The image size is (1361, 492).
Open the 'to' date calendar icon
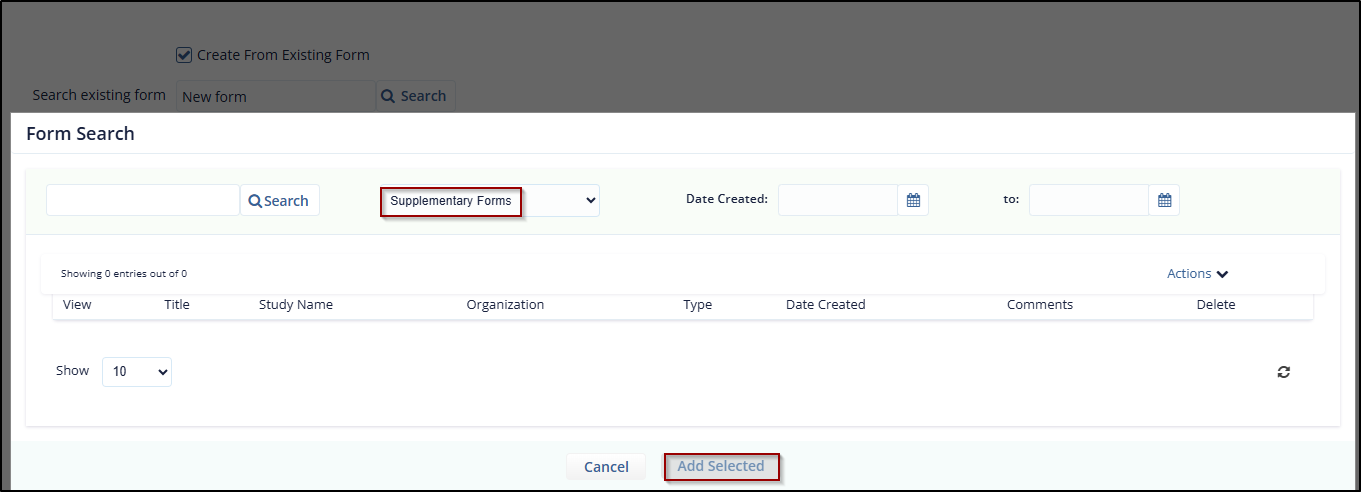(x=1164, y=200)
